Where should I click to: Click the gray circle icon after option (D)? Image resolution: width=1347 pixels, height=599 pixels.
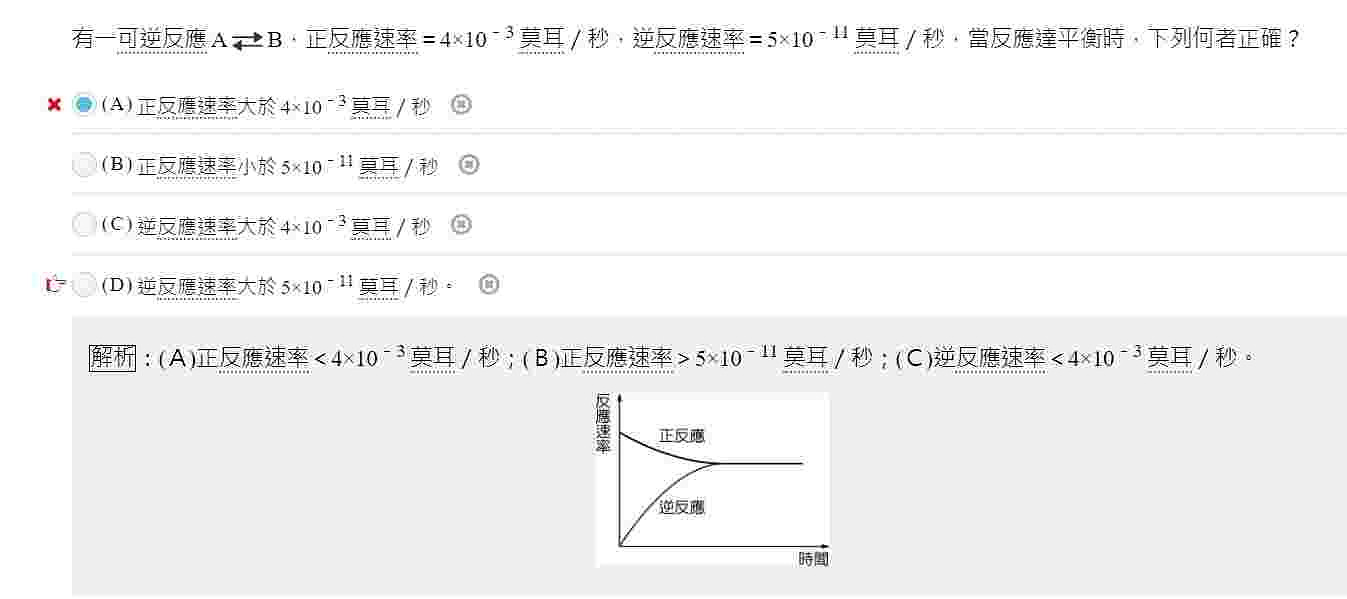488,285
